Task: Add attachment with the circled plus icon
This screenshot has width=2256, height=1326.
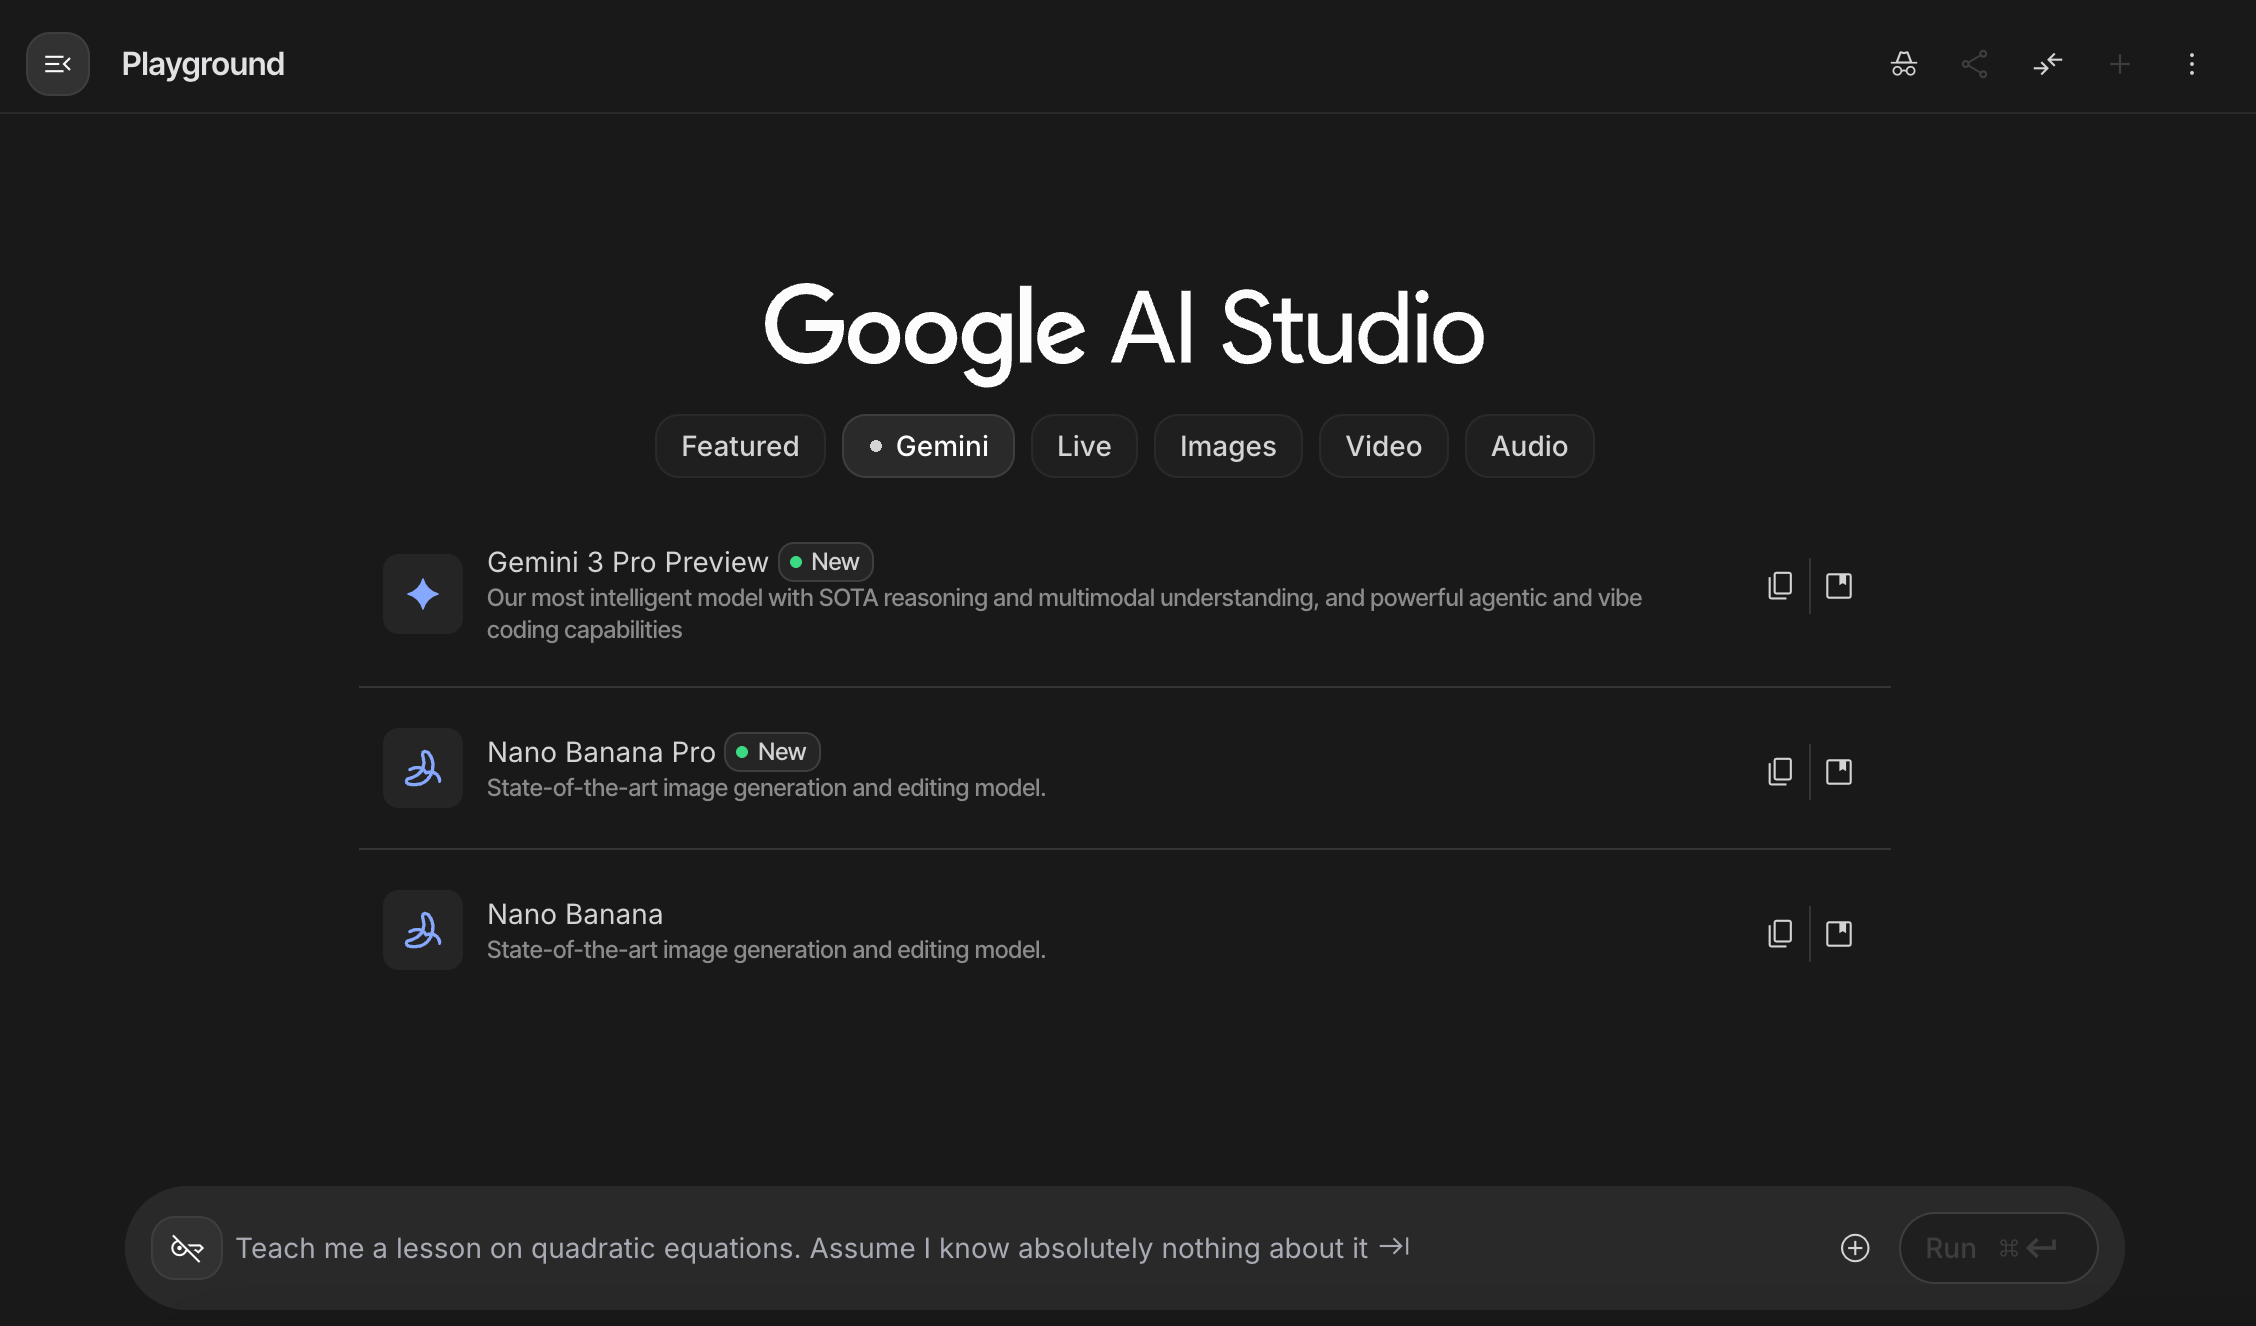Action: tap(1855, 1248)
